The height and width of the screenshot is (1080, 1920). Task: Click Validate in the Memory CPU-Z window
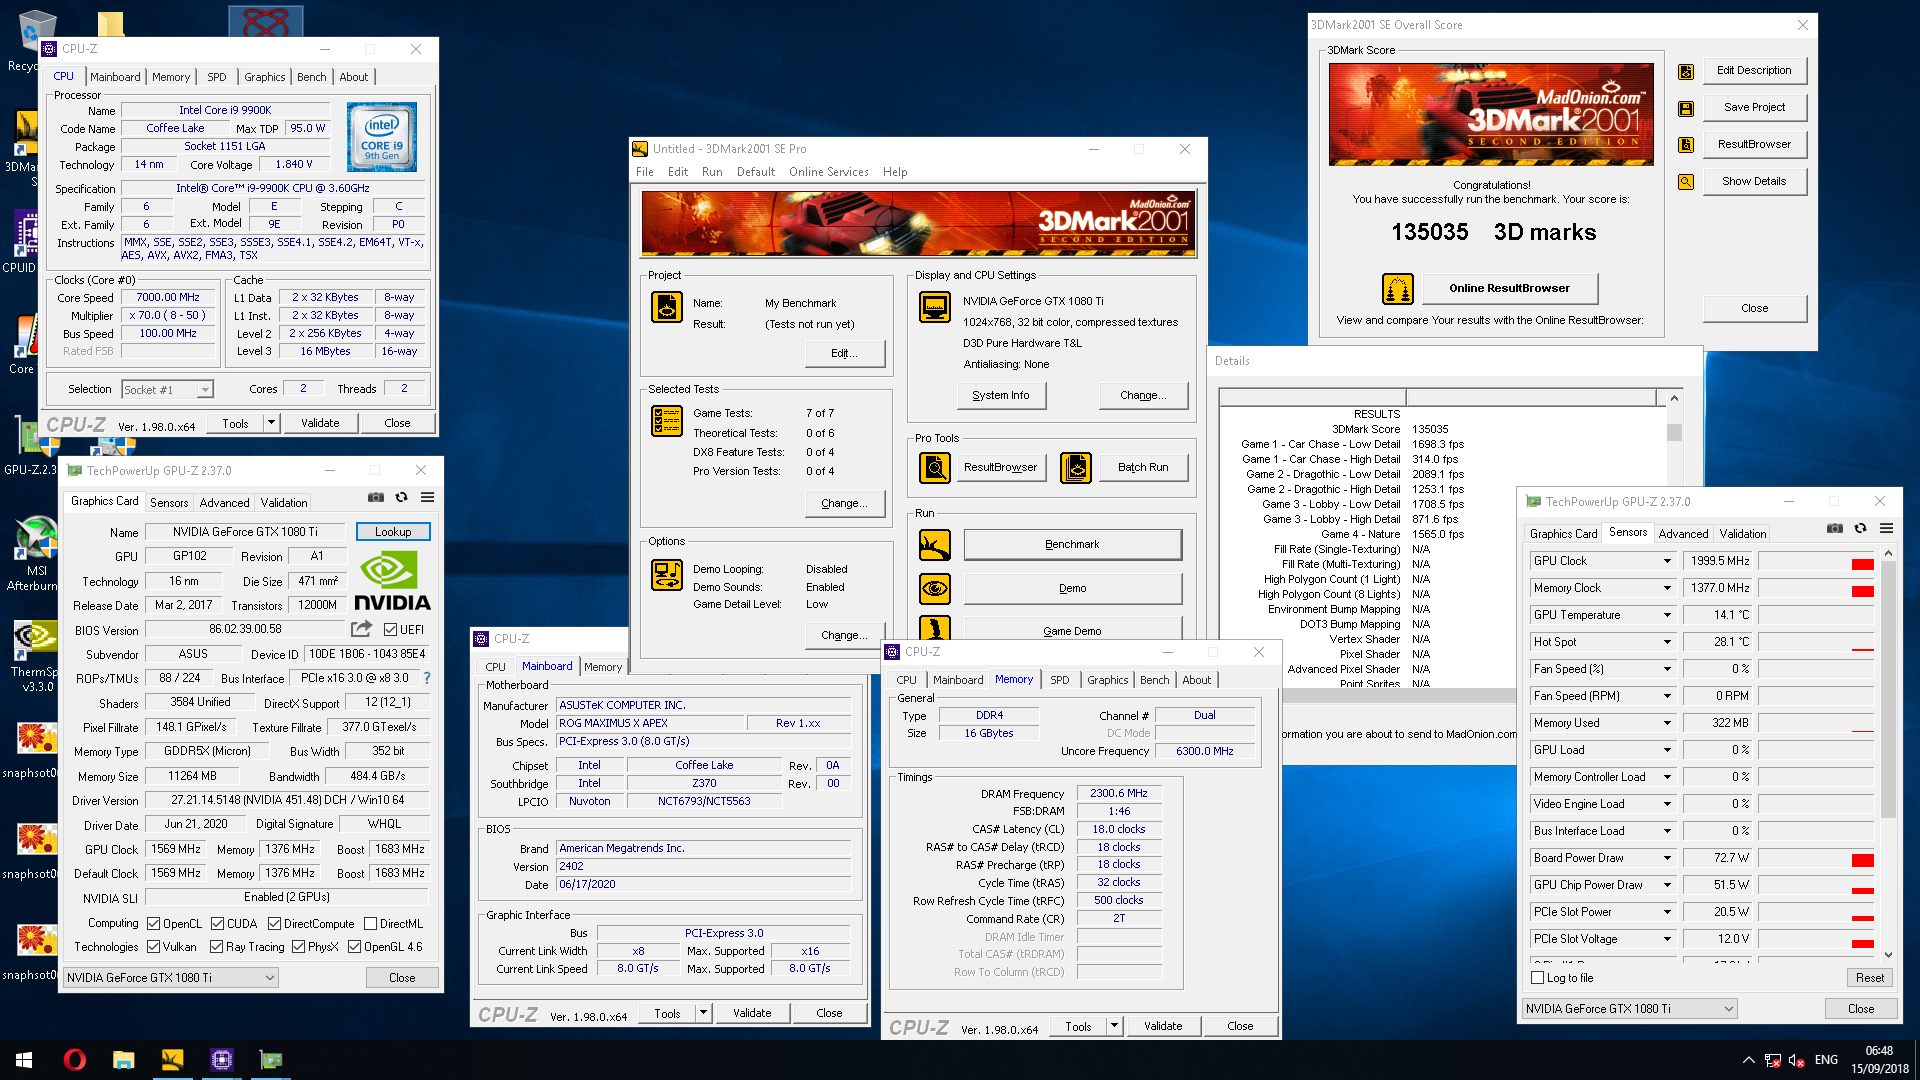(x=1163, y=1026)
